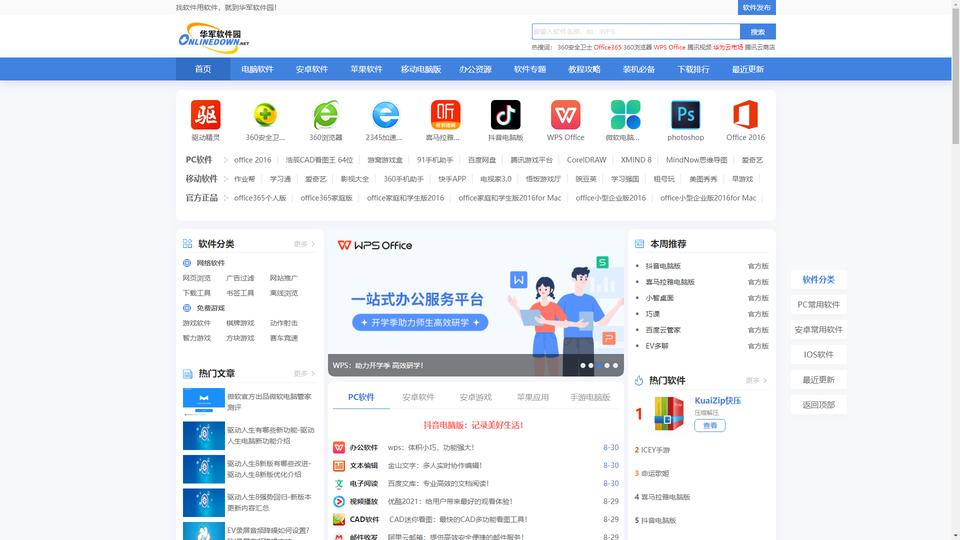Open the 喜马拉雅 icon
The image size is (960, 540).
click(x=445, y=114)
